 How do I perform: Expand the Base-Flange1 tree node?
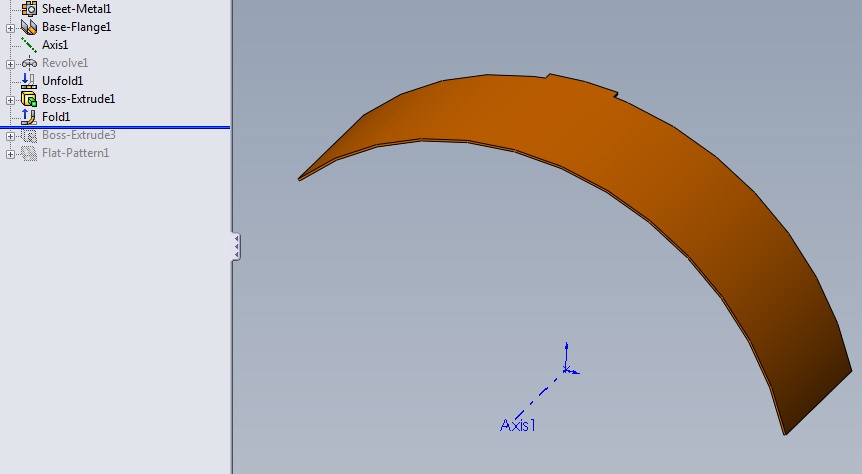pyautogui.click(x=10, y=28)
